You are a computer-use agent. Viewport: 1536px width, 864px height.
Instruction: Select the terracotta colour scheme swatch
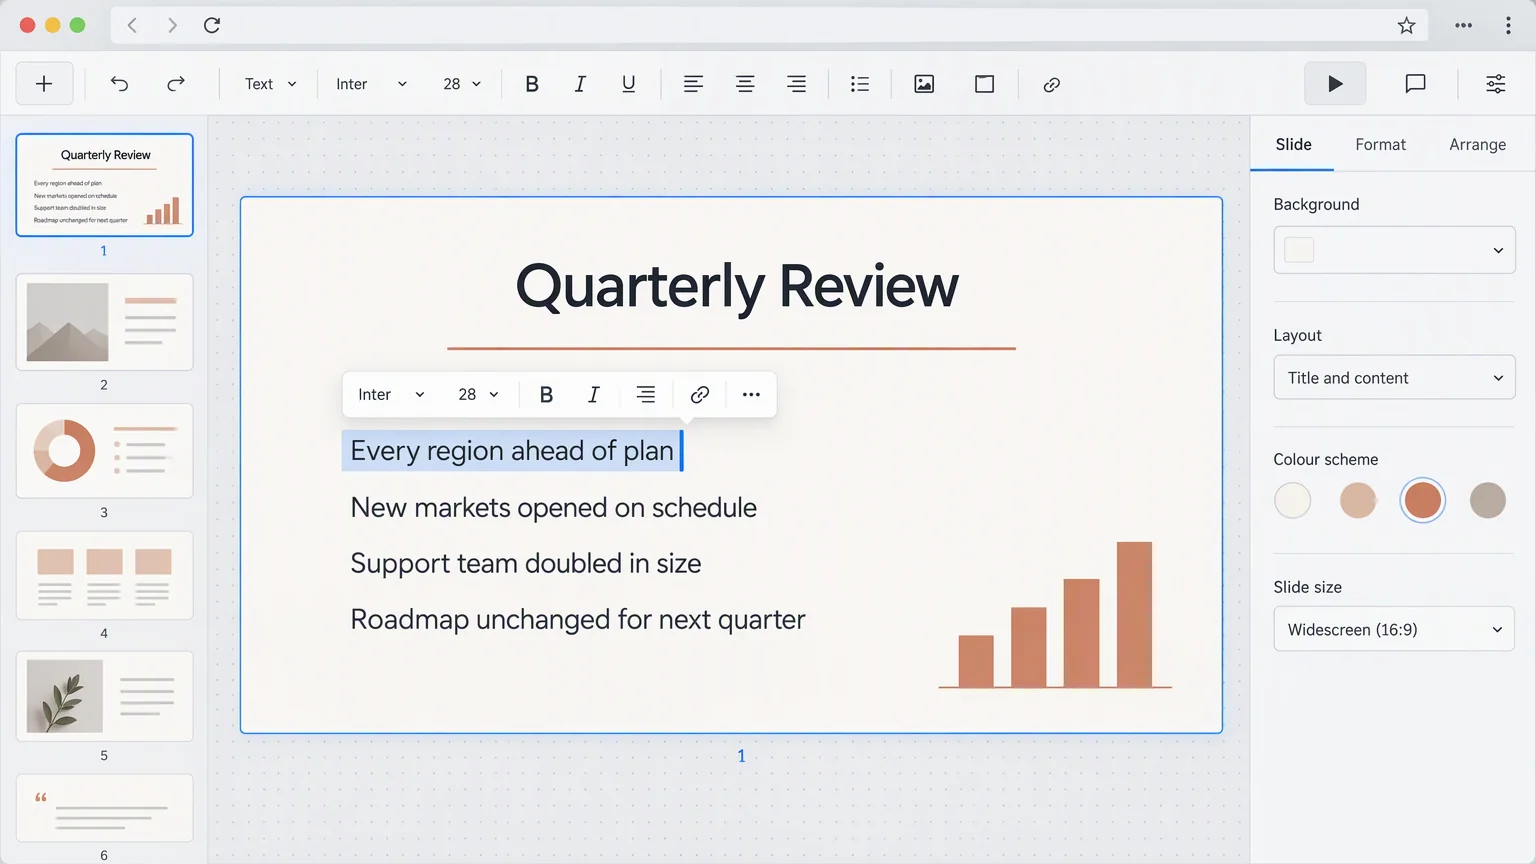coord(1422,500)
